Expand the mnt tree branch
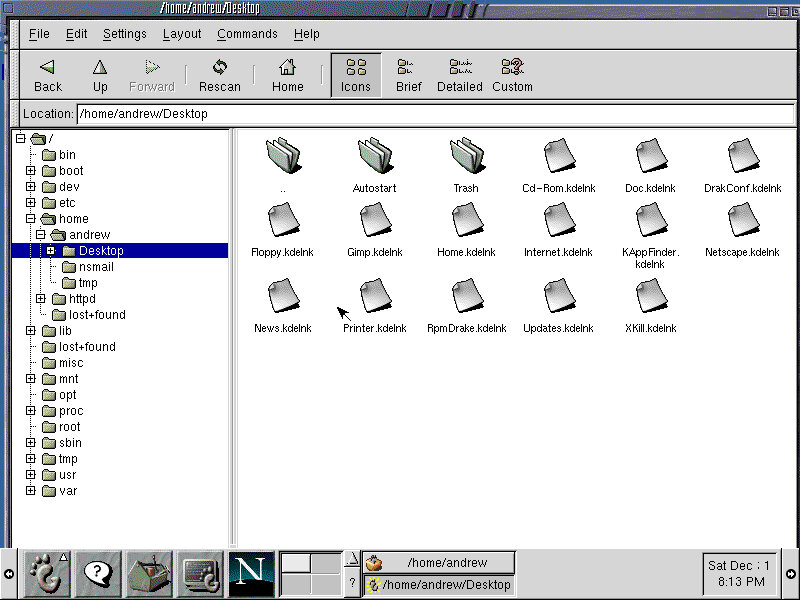Image resolution: width=800 pixels, height=600 pixels. 30,378
